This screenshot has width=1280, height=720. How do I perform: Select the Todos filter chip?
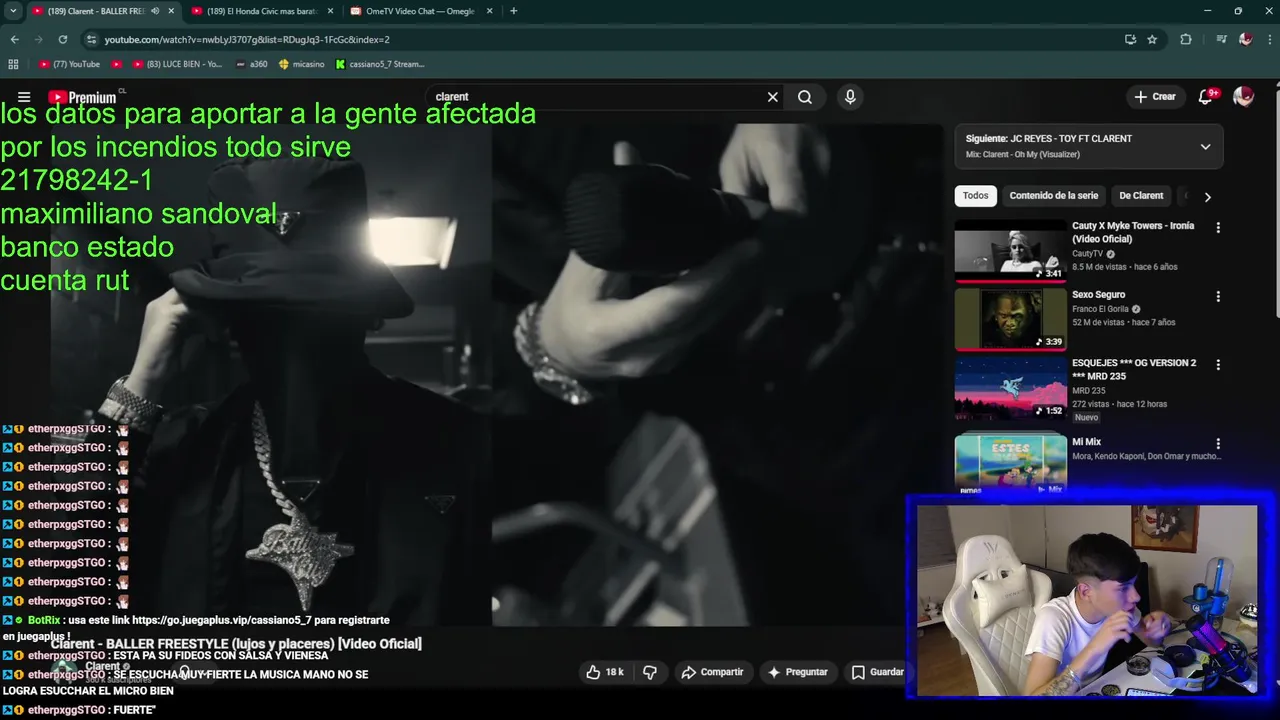pos(975,196)
